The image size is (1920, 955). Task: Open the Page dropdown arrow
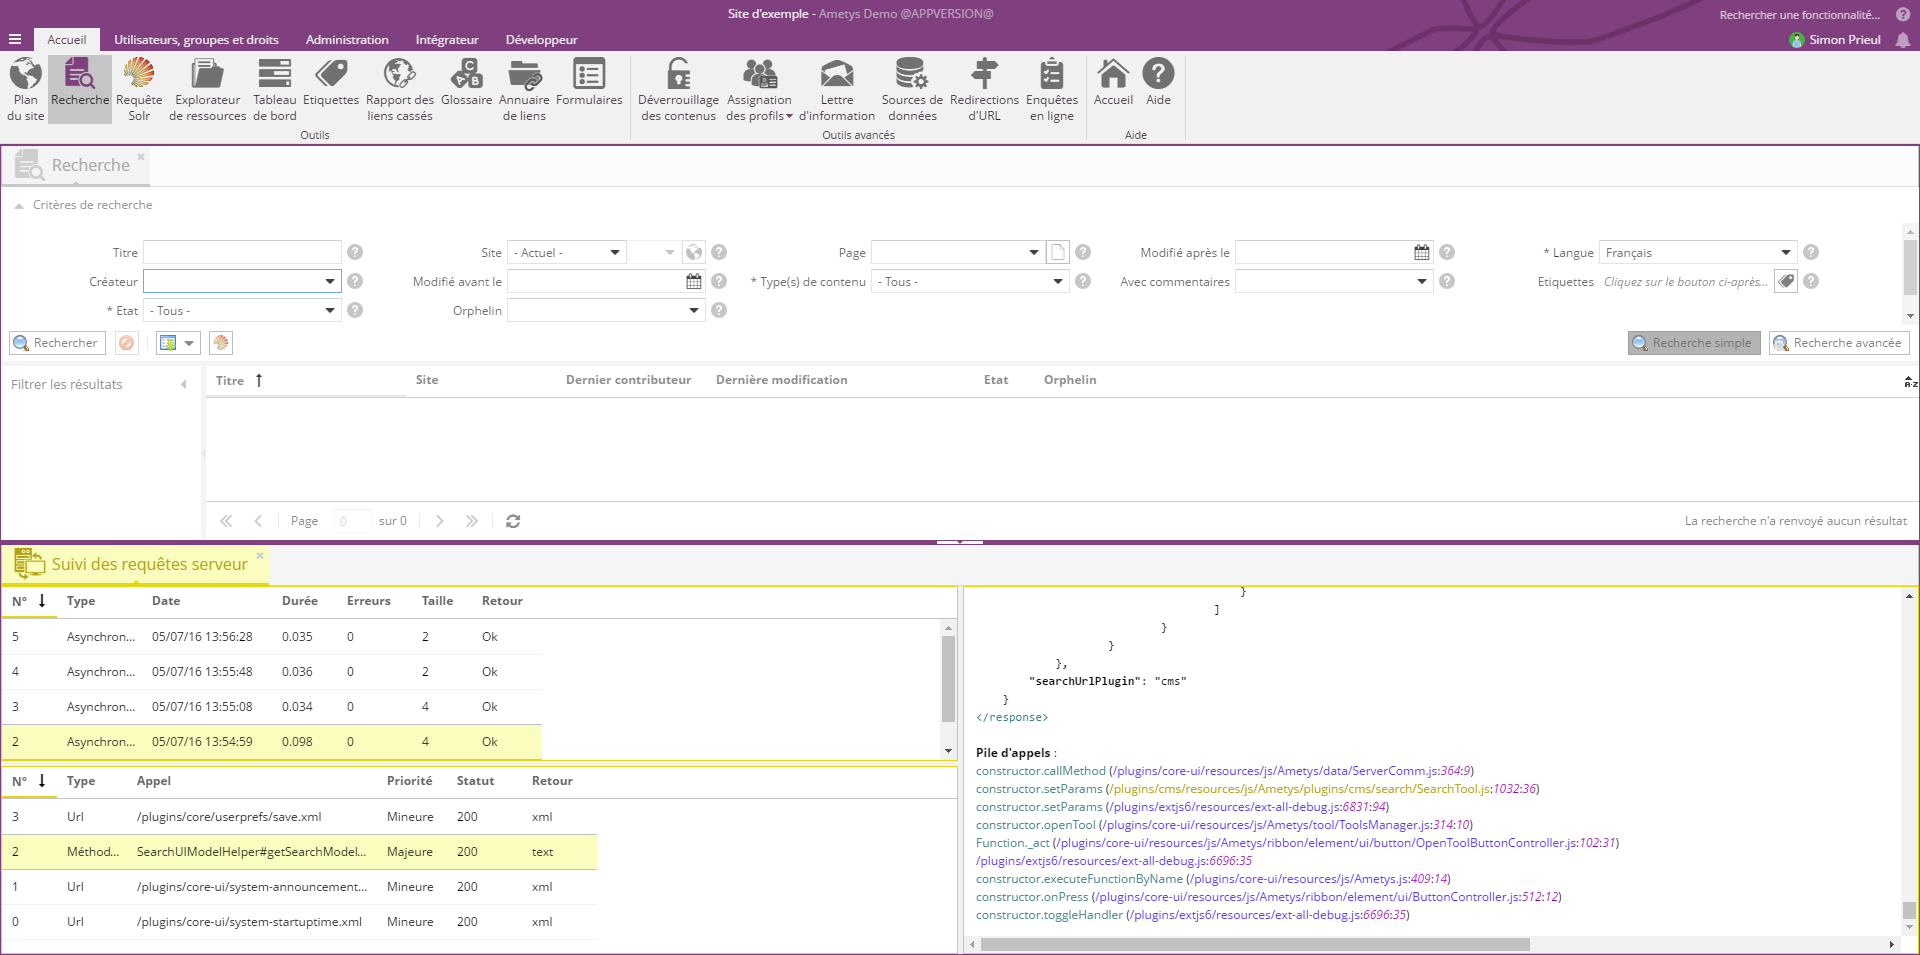click(x=1034, y=253)
